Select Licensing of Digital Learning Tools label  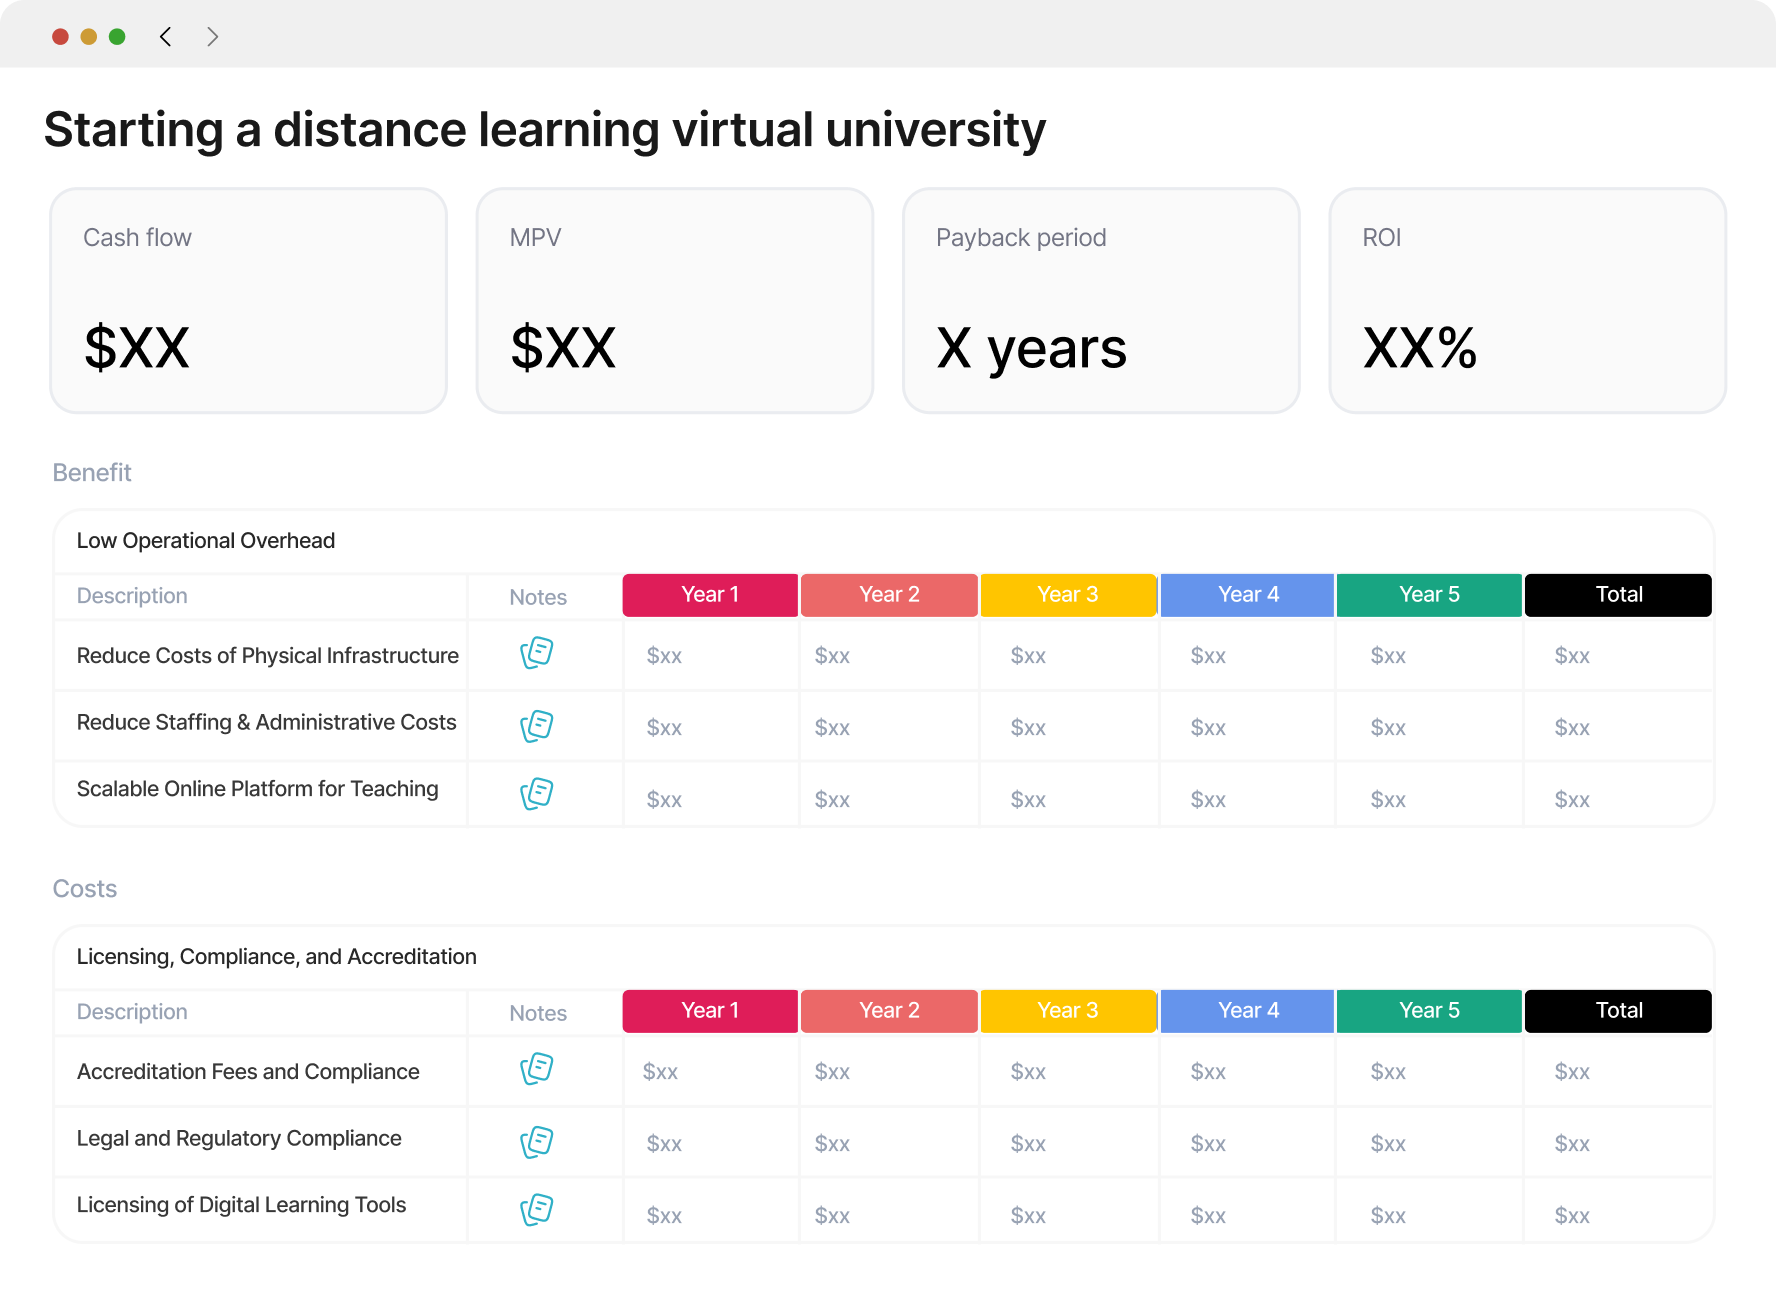242,1205
